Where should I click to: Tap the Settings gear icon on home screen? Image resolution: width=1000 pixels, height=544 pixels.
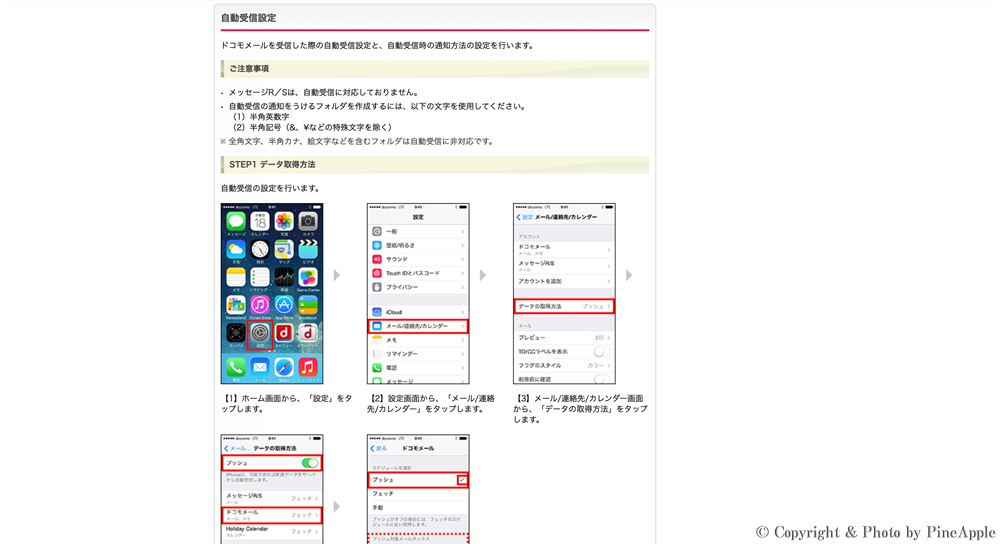tap(260, 333)
